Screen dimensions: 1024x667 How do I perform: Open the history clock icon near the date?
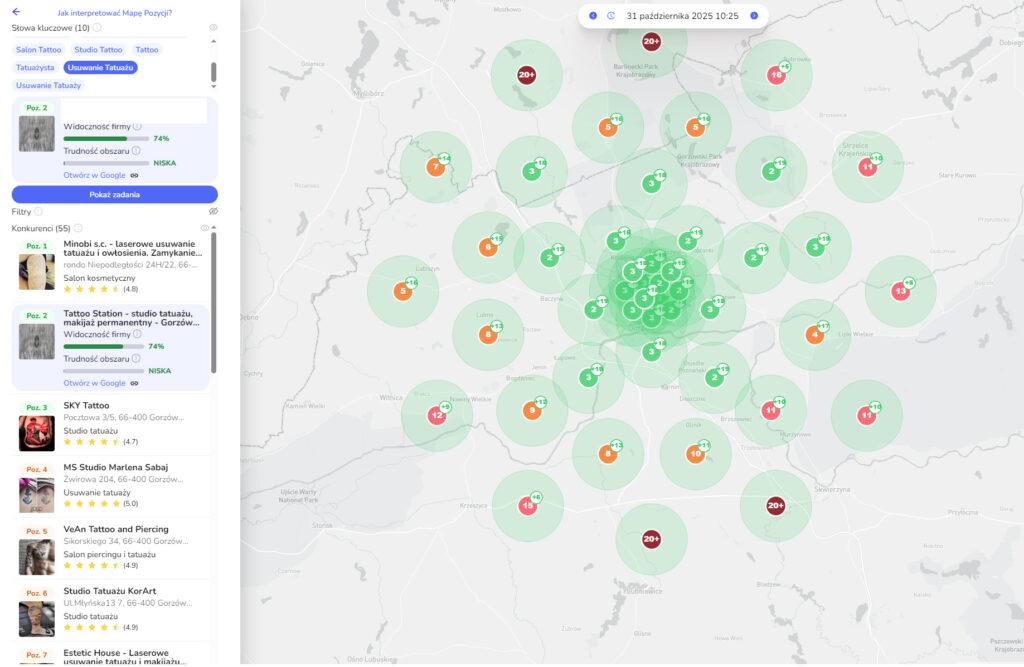click(x=611, y=15)
